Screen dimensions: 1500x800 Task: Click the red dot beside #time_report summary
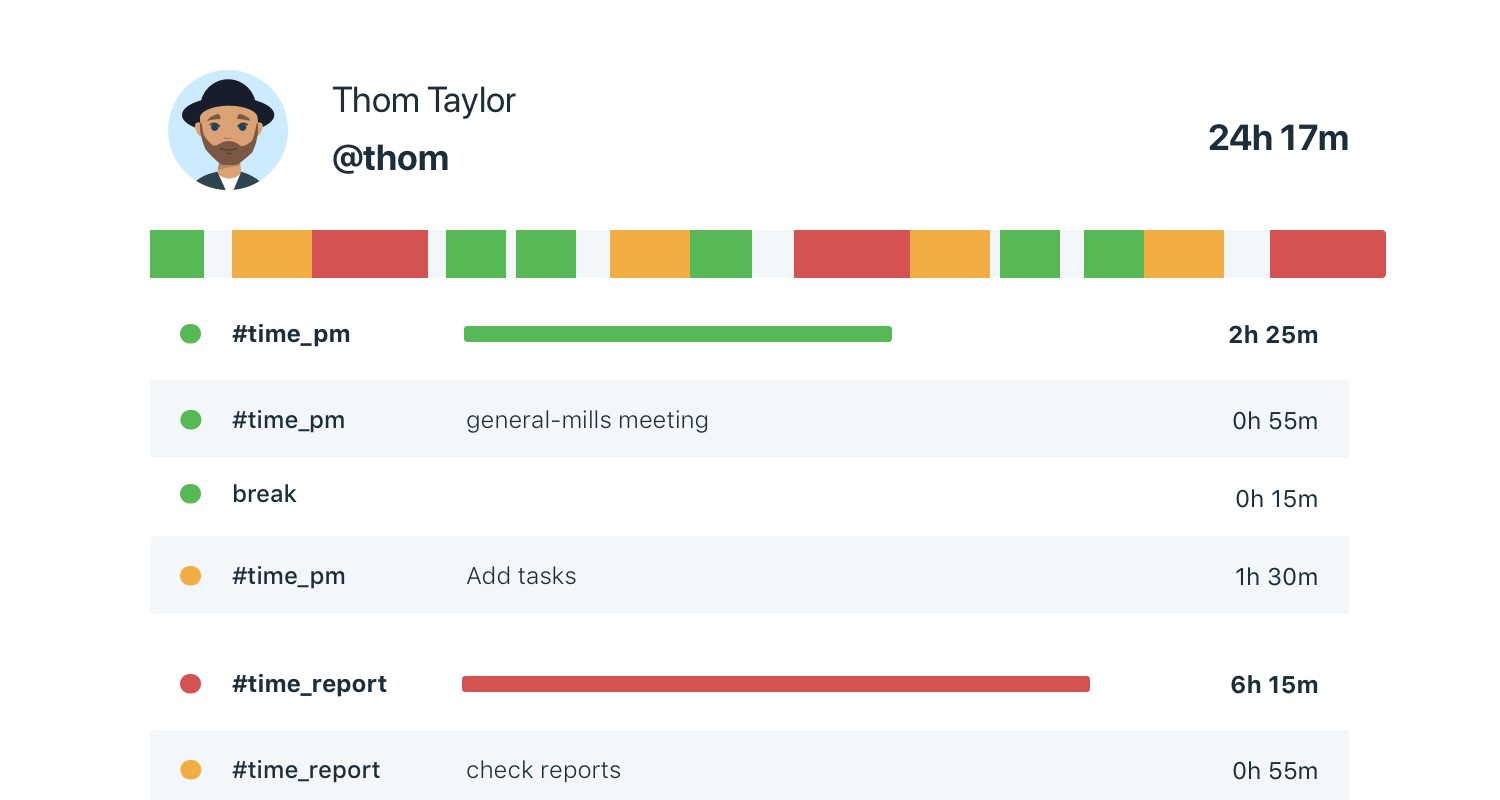tap(190, 684)
